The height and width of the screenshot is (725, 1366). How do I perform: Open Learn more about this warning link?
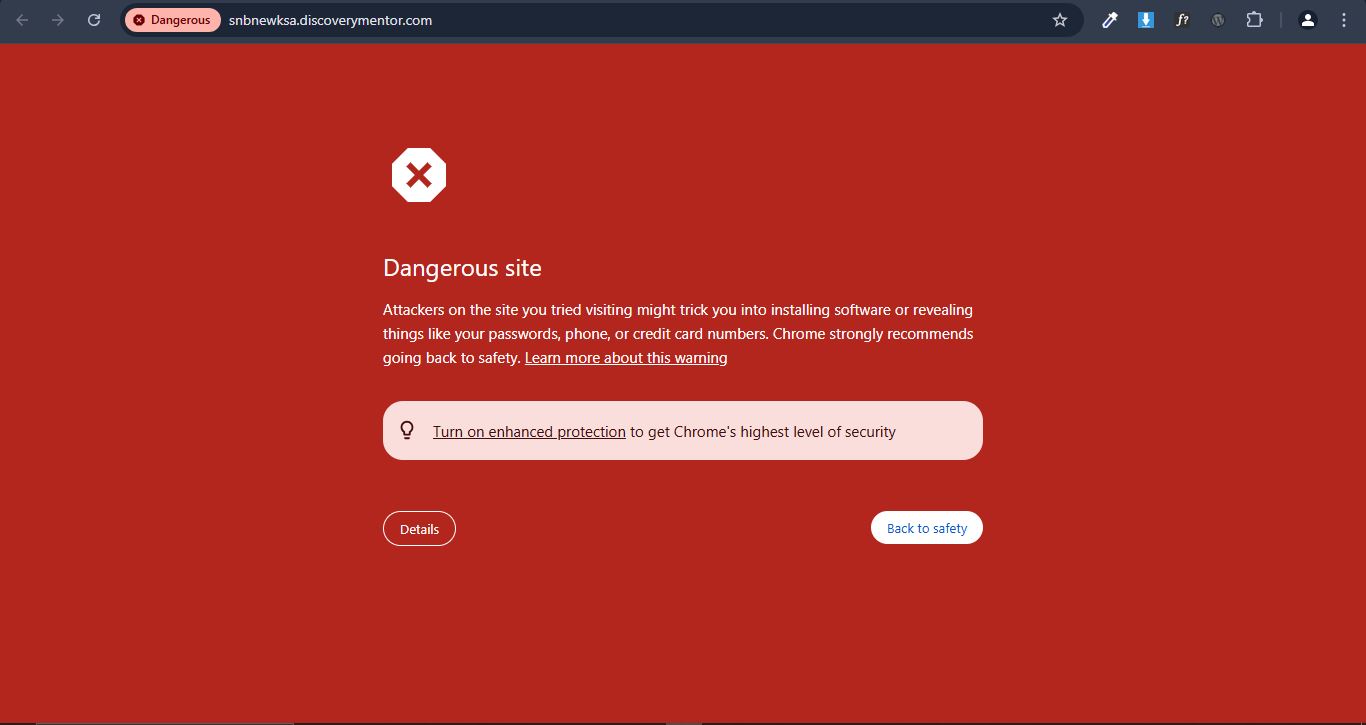click(626, 358)
